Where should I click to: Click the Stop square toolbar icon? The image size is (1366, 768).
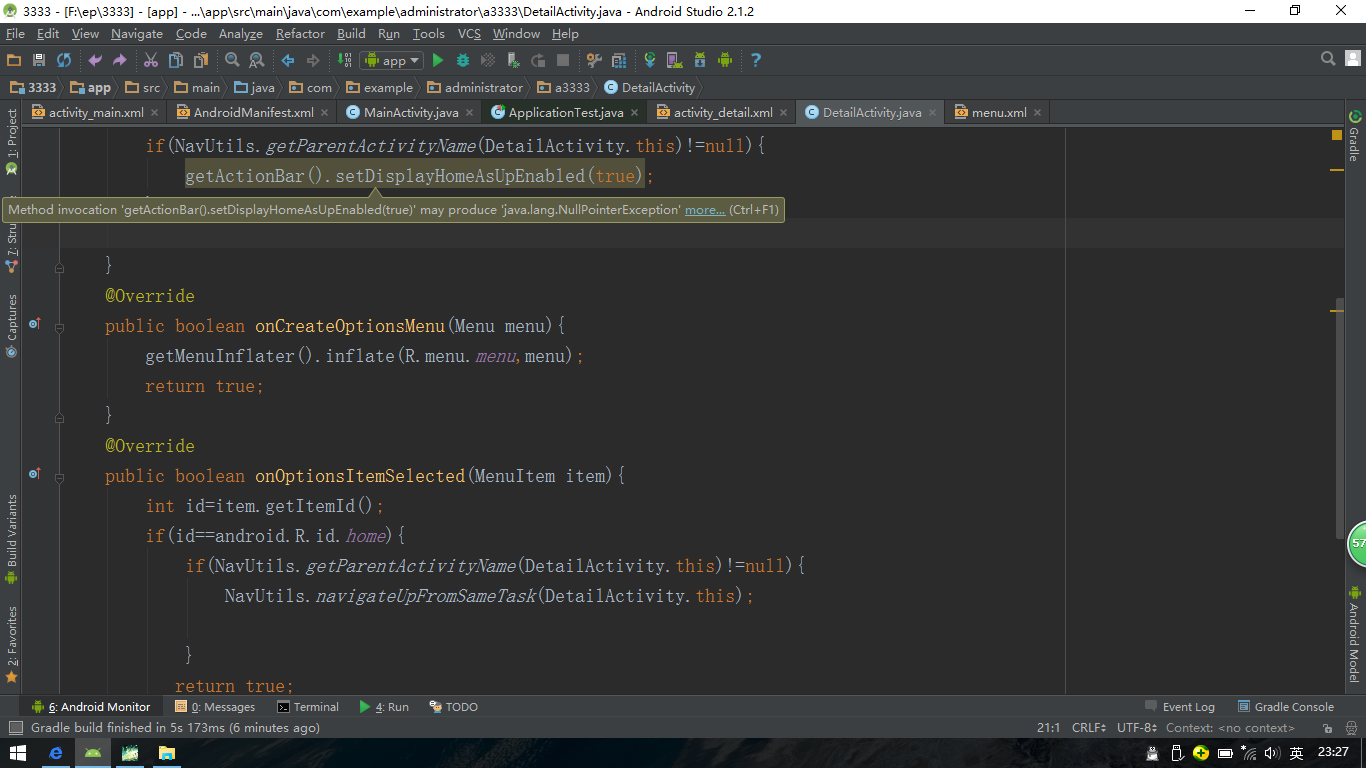click(563, 60)
